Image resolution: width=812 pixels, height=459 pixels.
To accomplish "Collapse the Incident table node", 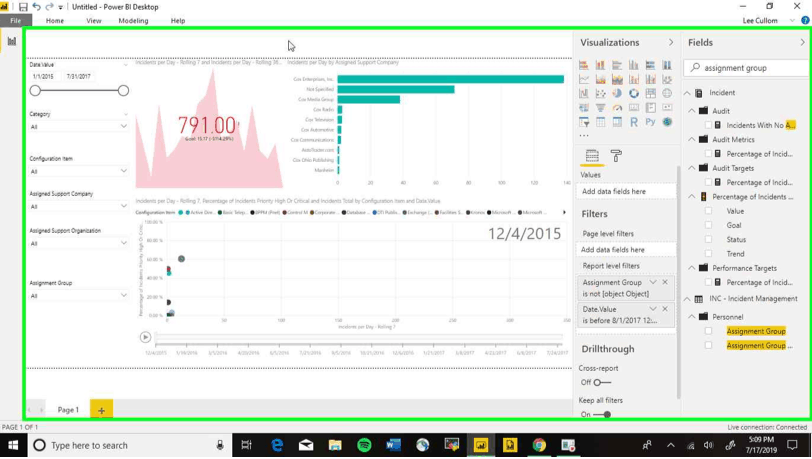I will tap(687, 93).
